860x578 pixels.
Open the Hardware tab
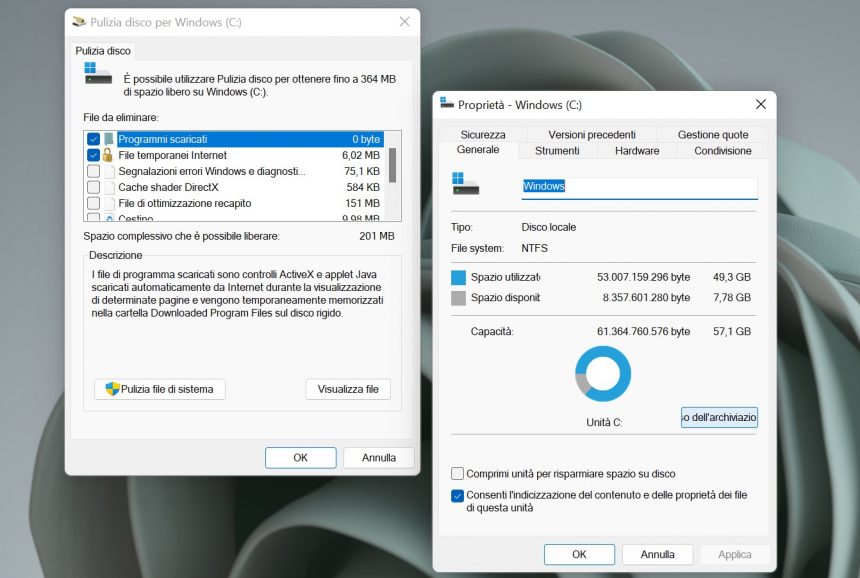pyautogui.click(x=637, y=150)
